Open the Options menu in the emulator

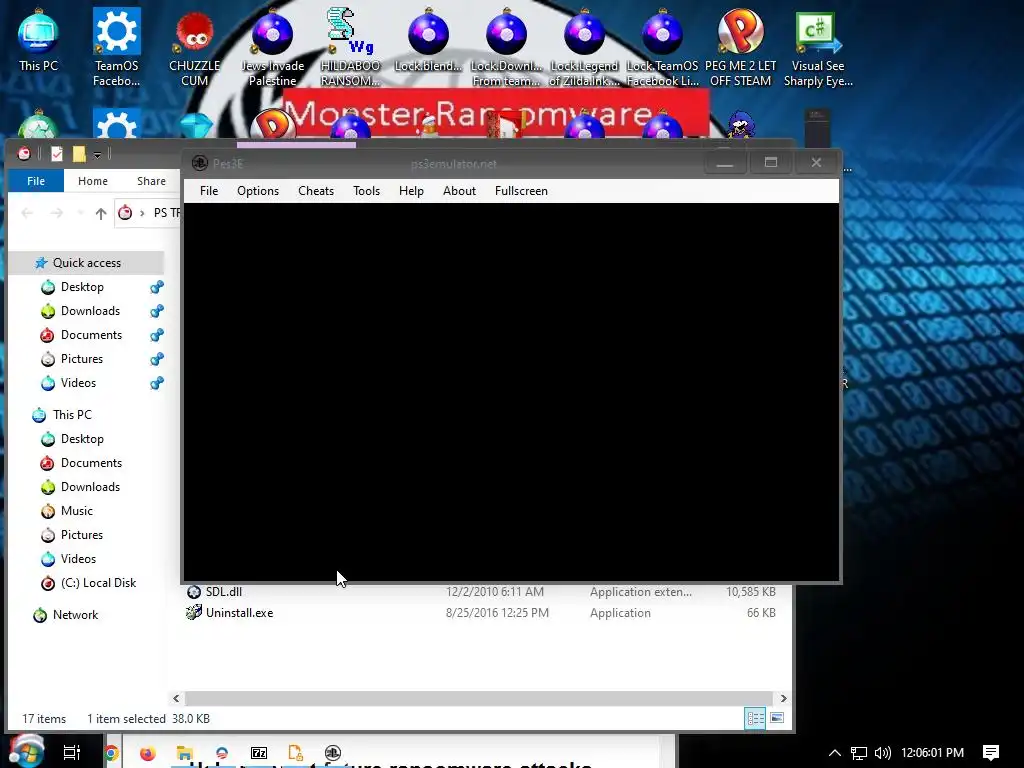pos(258,191)
